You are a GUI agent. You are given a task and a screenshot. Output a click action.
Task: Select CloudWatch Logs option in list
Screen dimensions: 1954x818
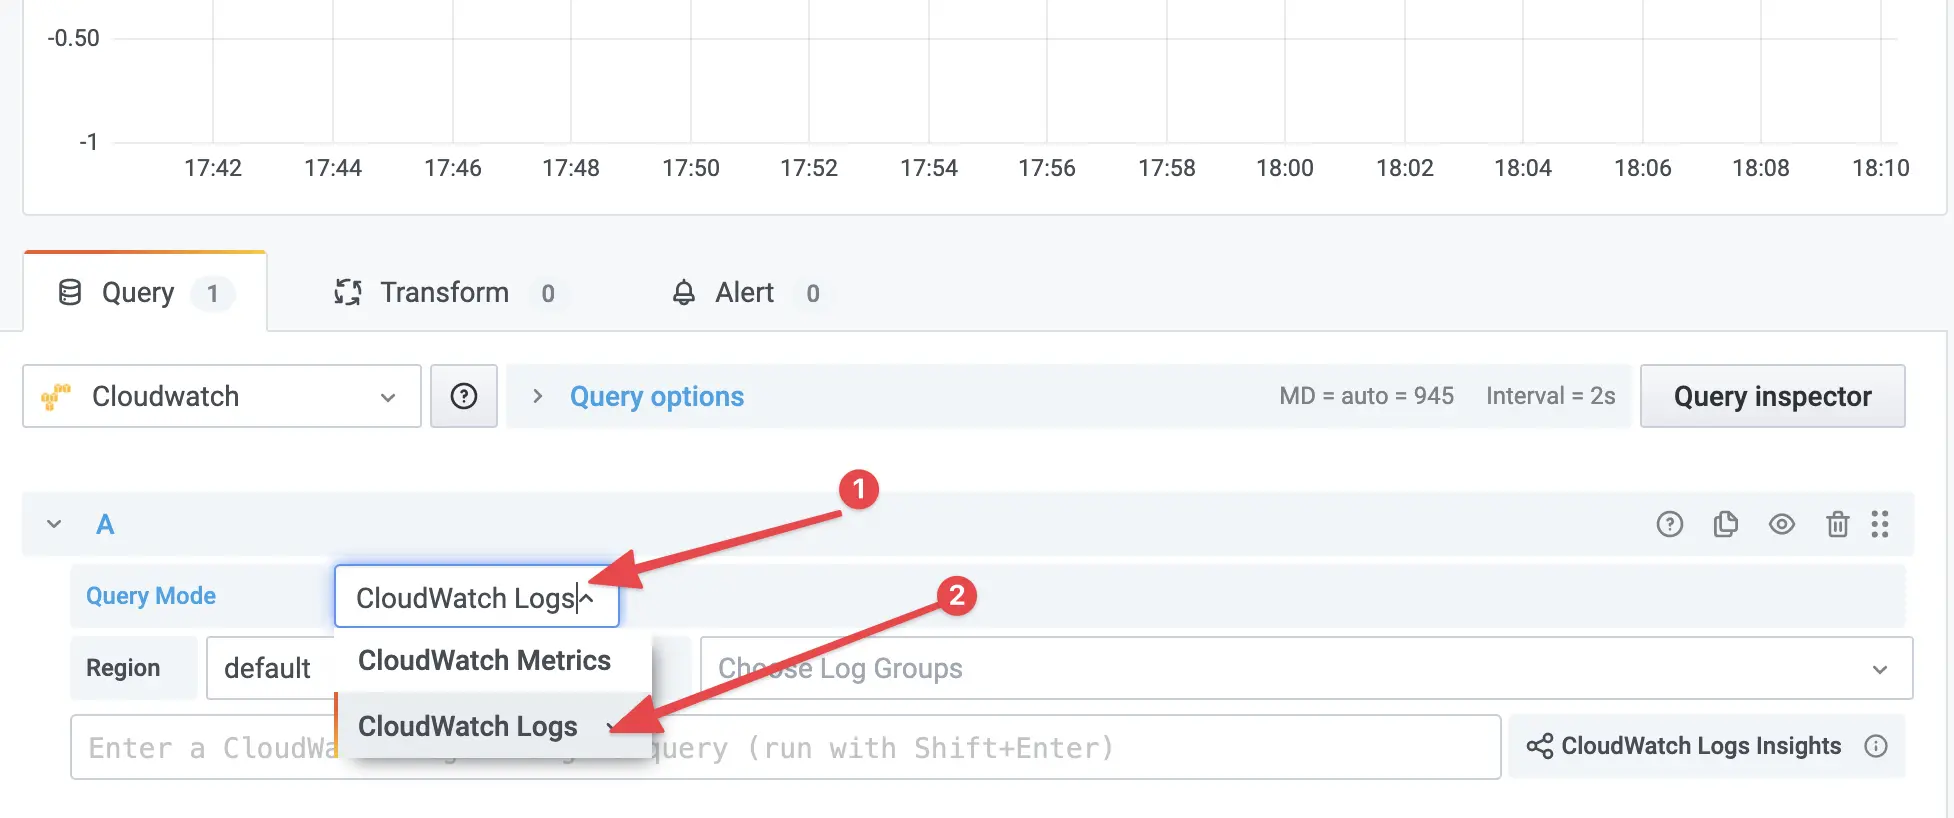pos(468,726)
